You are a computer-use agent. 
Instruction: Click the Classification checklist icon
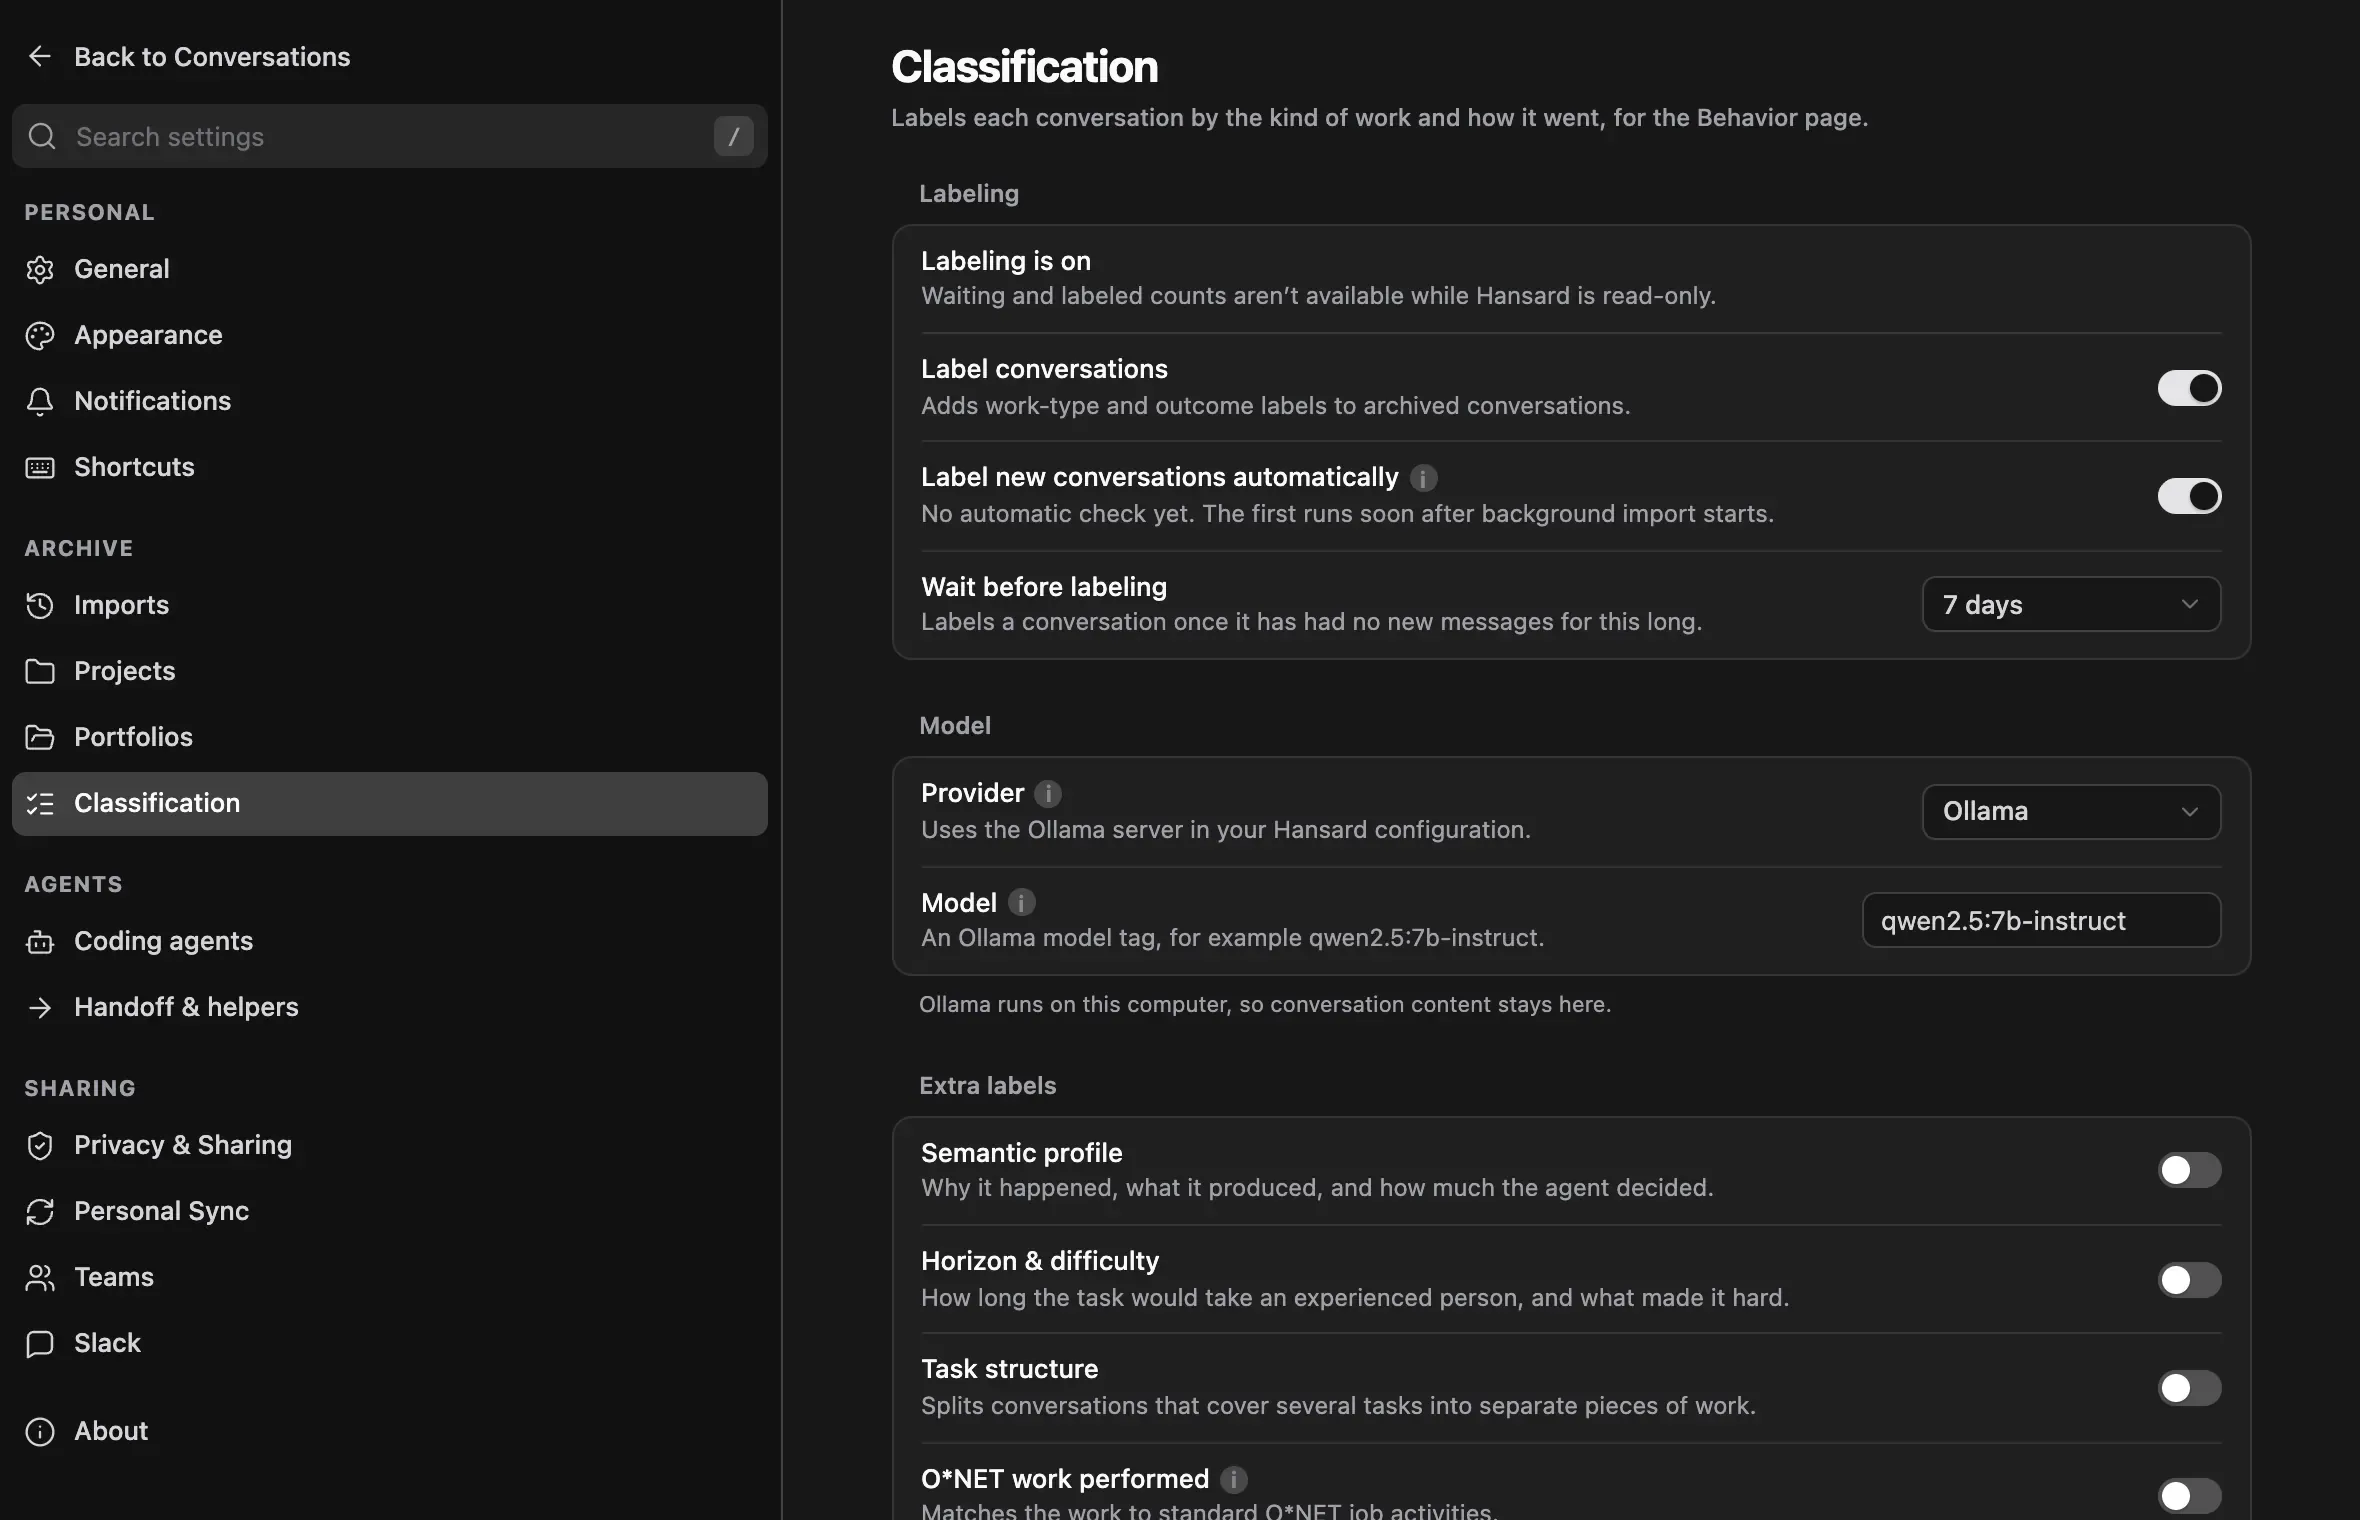[x=40, y=803]
